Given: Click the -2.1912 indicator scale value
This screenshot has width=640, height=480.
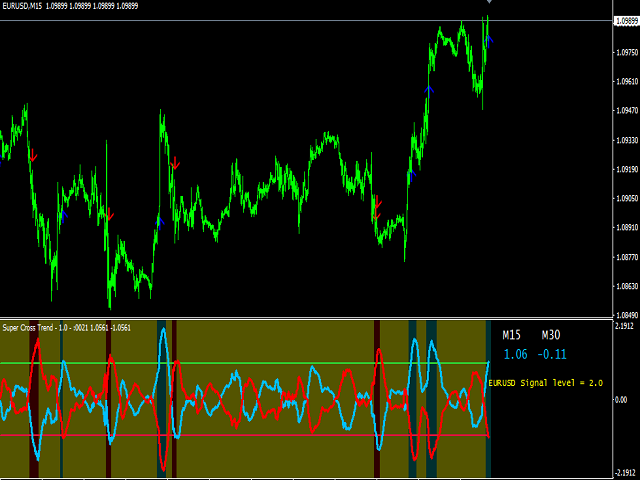Looking at the screenshot, I should 625,473.
